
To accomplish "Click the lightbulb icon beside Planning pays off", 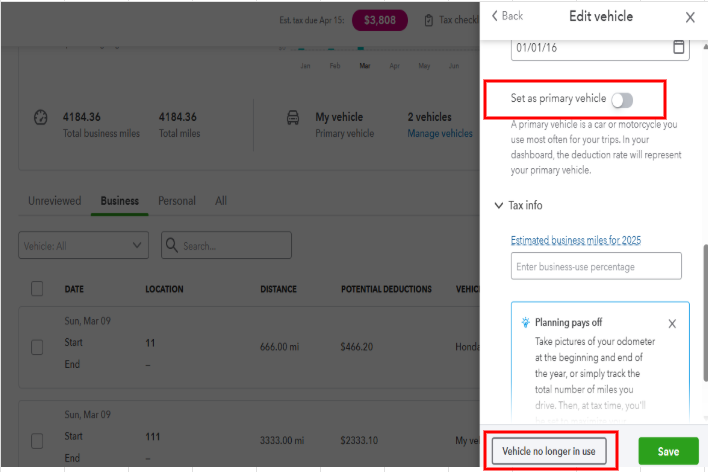I will [x=525, y=322].
